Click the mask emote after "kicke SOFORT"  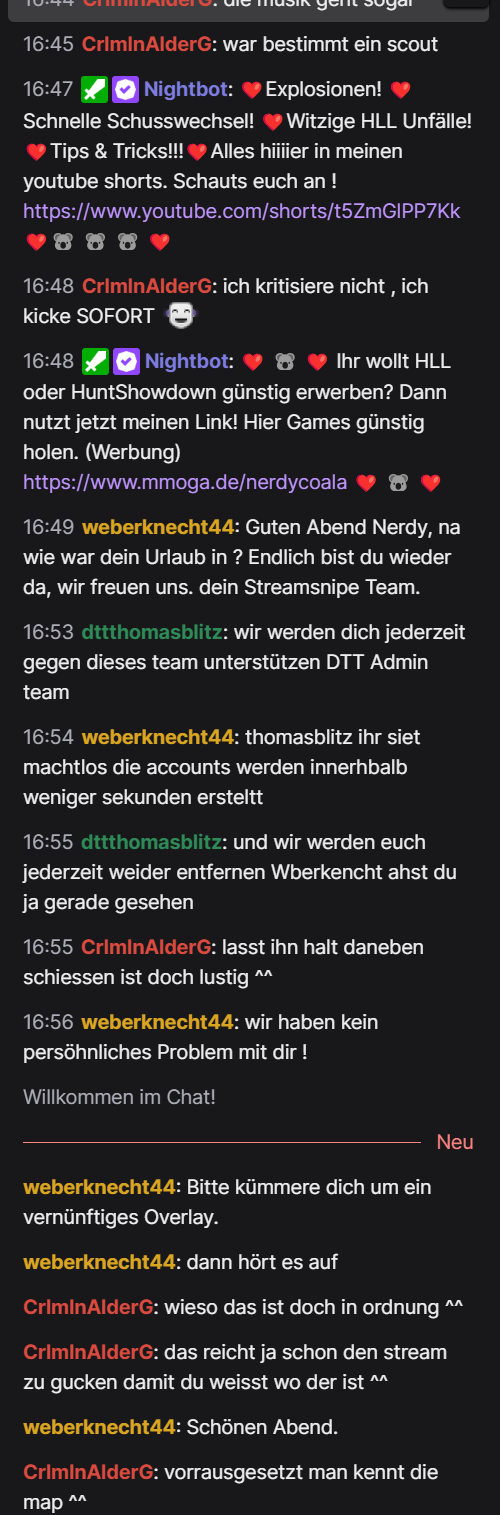pos(180,317)
